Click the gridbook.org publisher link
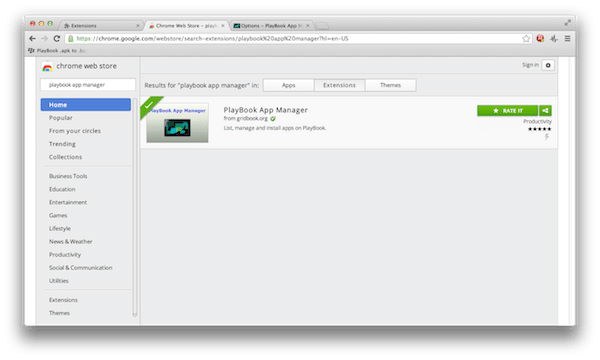 click(x=252, y=119)
